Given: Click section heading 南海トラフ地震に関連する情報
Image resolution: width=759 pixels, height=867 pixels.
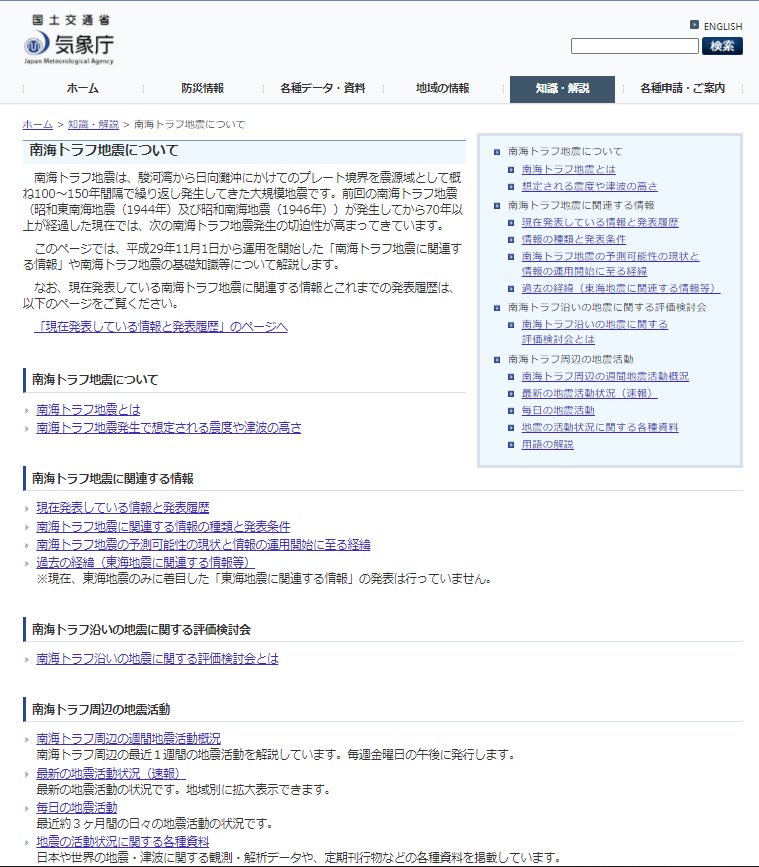Looking at the screenshot, I should pyautogui.click(x=113, y=479).
